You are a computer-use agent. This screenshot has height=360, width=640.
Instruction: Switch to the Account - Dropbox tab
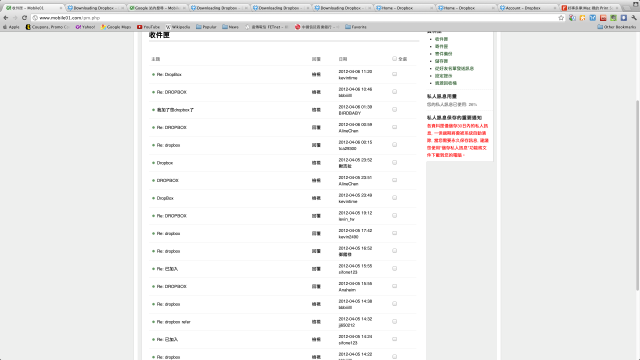[x=528, y=8]
